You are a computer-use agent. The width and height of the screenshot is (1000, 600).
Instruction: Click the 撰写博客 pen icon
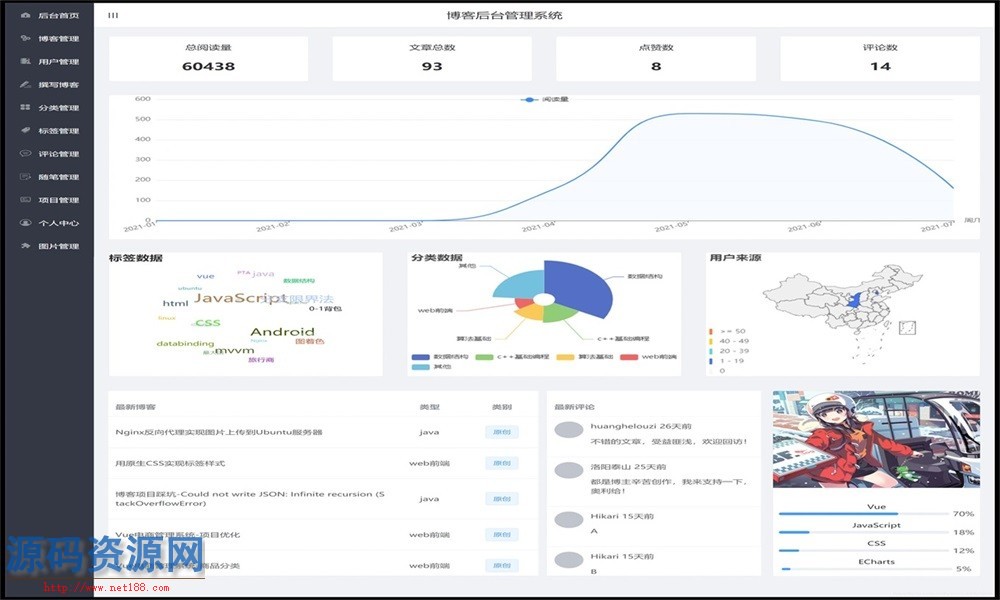pyautogui.click(x=26, y=85)
